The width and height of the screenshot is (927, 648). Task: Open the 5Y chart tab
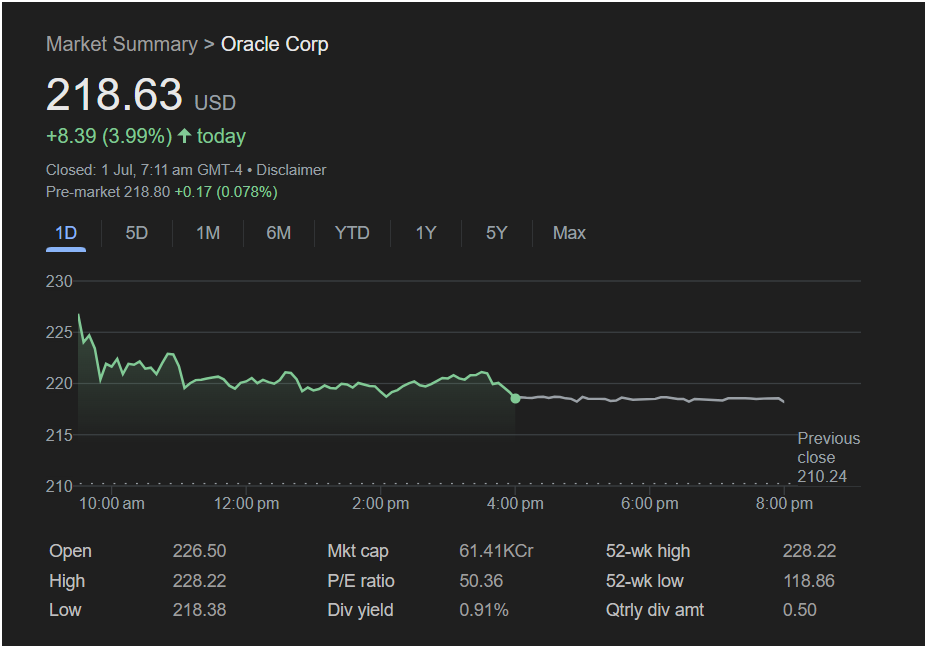497,233
